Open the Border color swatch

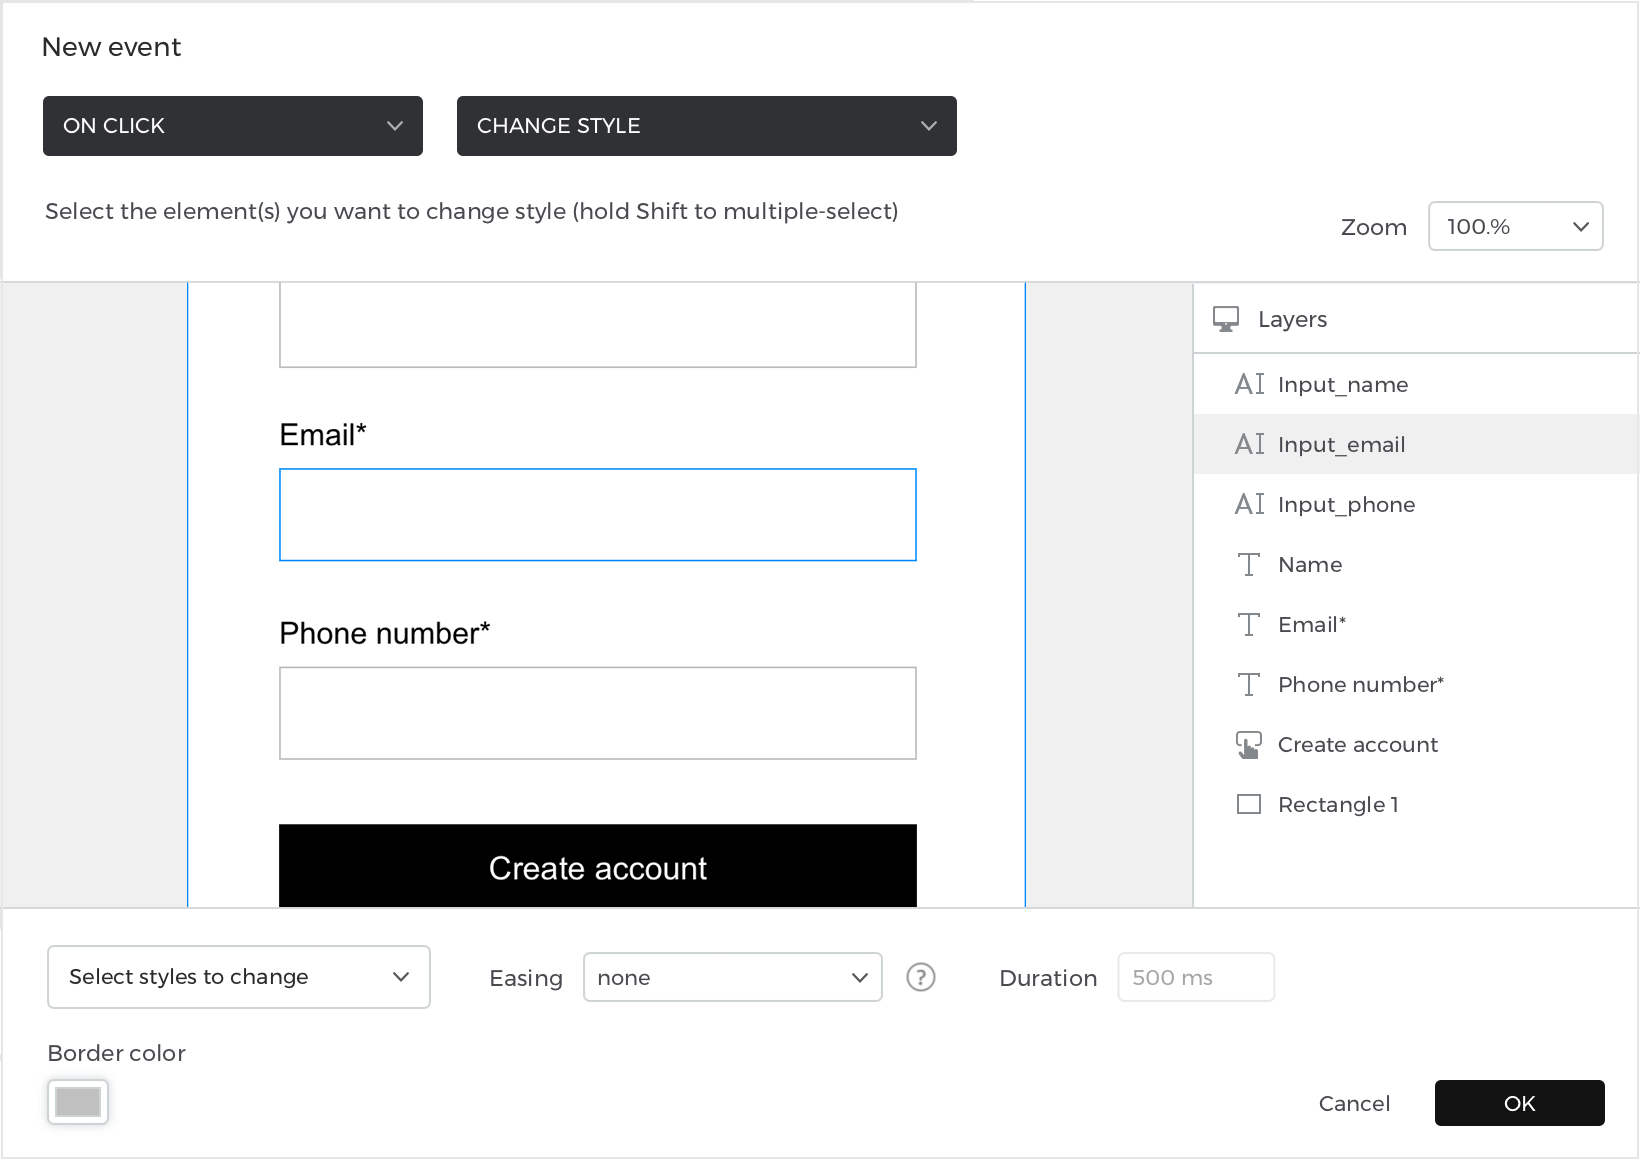78,1102
